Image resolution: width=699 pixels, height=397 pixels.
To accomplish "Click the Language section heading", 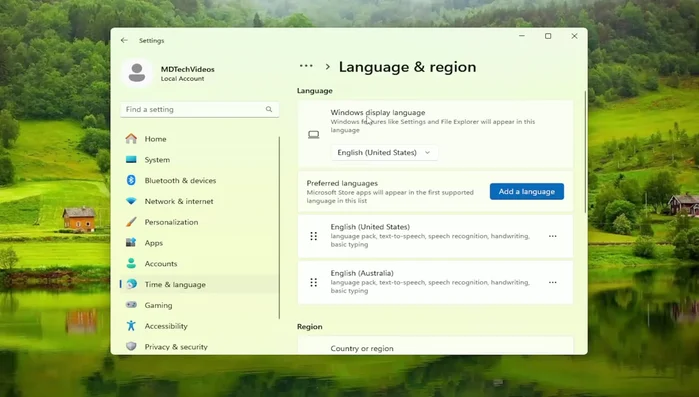I will point(314,90).
